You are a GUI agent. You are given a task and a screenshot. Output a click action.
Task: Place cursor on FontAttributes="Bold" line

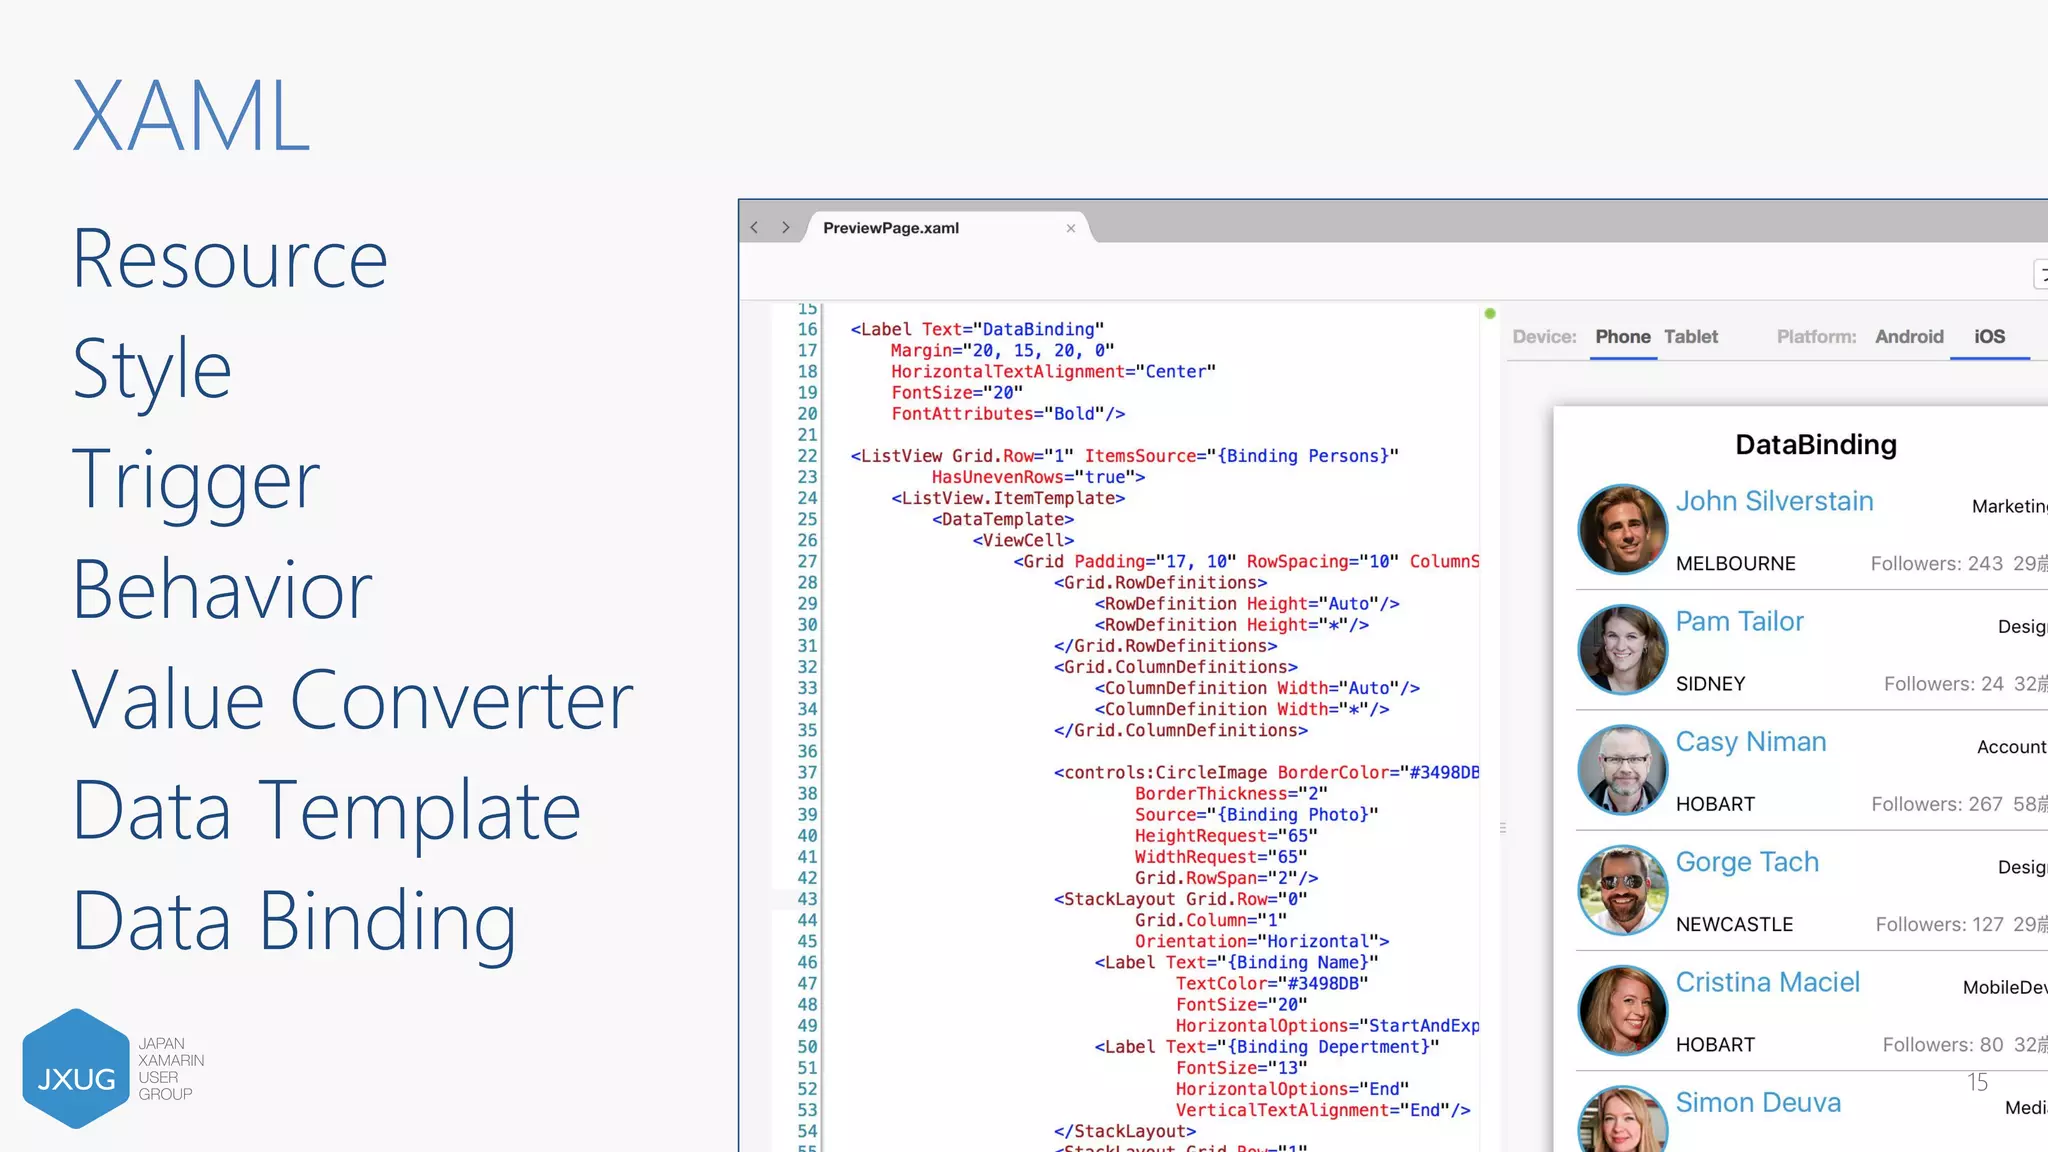coord(1008,414)
